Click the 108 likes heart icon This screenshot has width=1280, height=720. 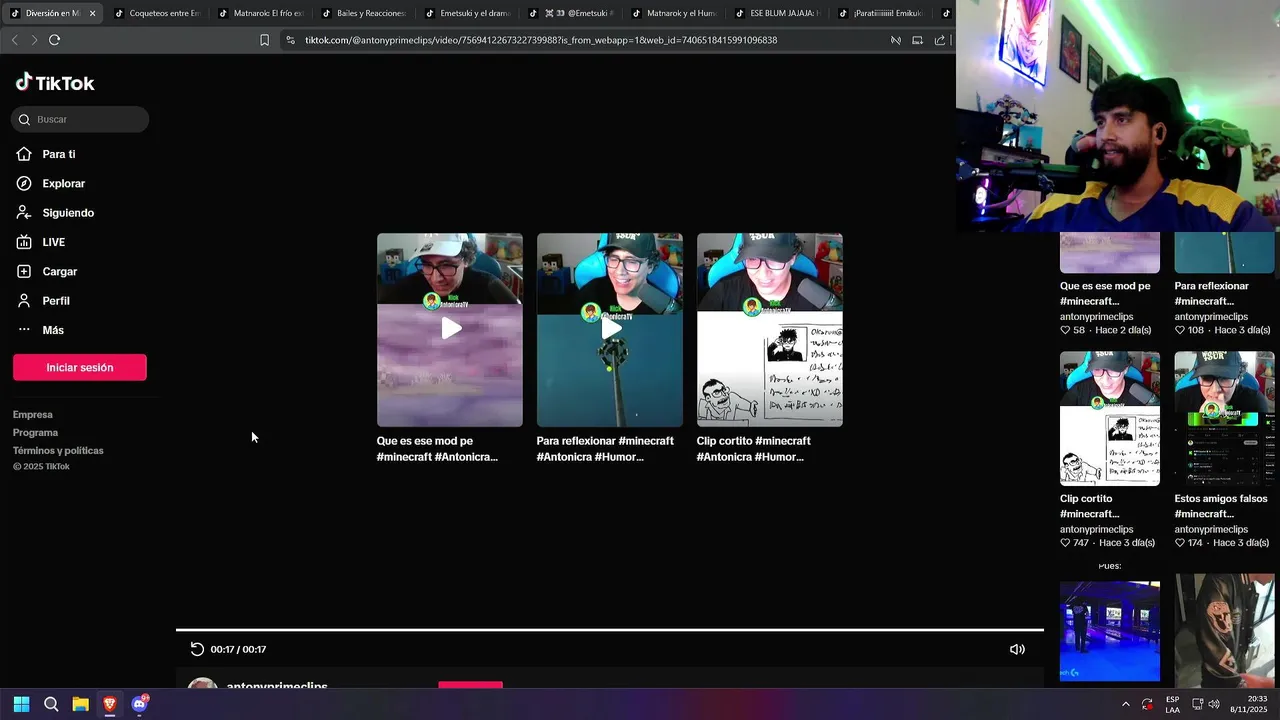click(1180, 330)
